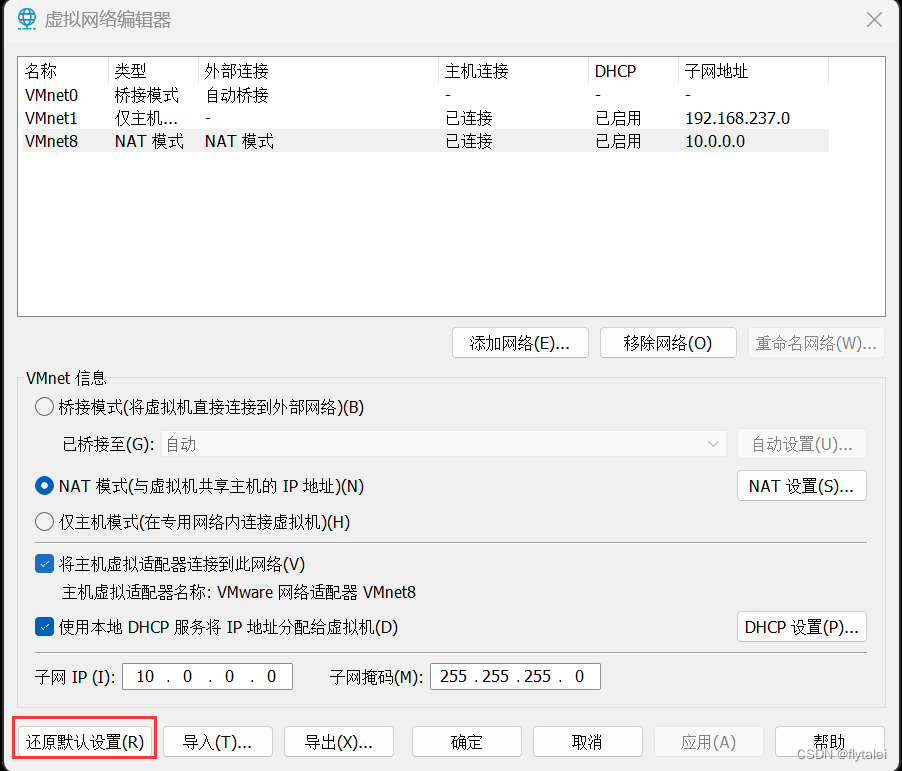Toggle 使用本地 DHCP 服务 checkbox
Viewport: 902px width, 771px height.
(44, 627)
